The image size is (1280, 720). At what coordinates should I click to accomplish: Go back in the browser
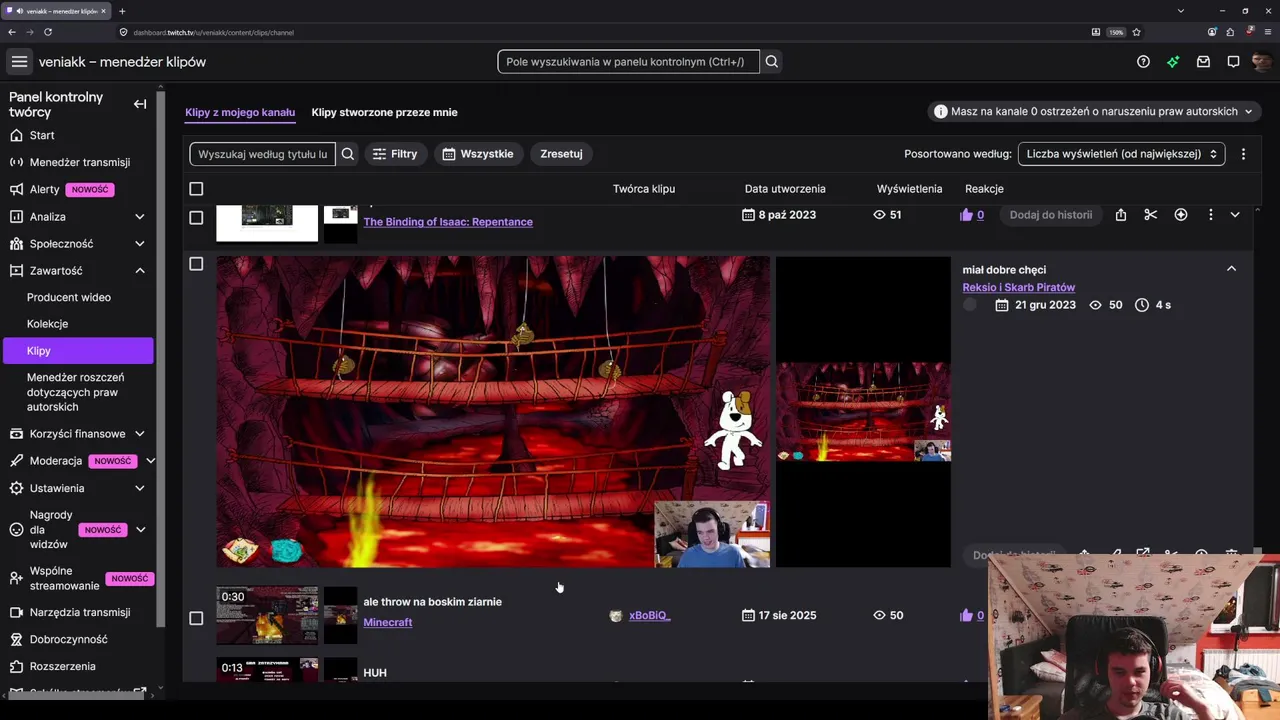click(x=12, y=32)
